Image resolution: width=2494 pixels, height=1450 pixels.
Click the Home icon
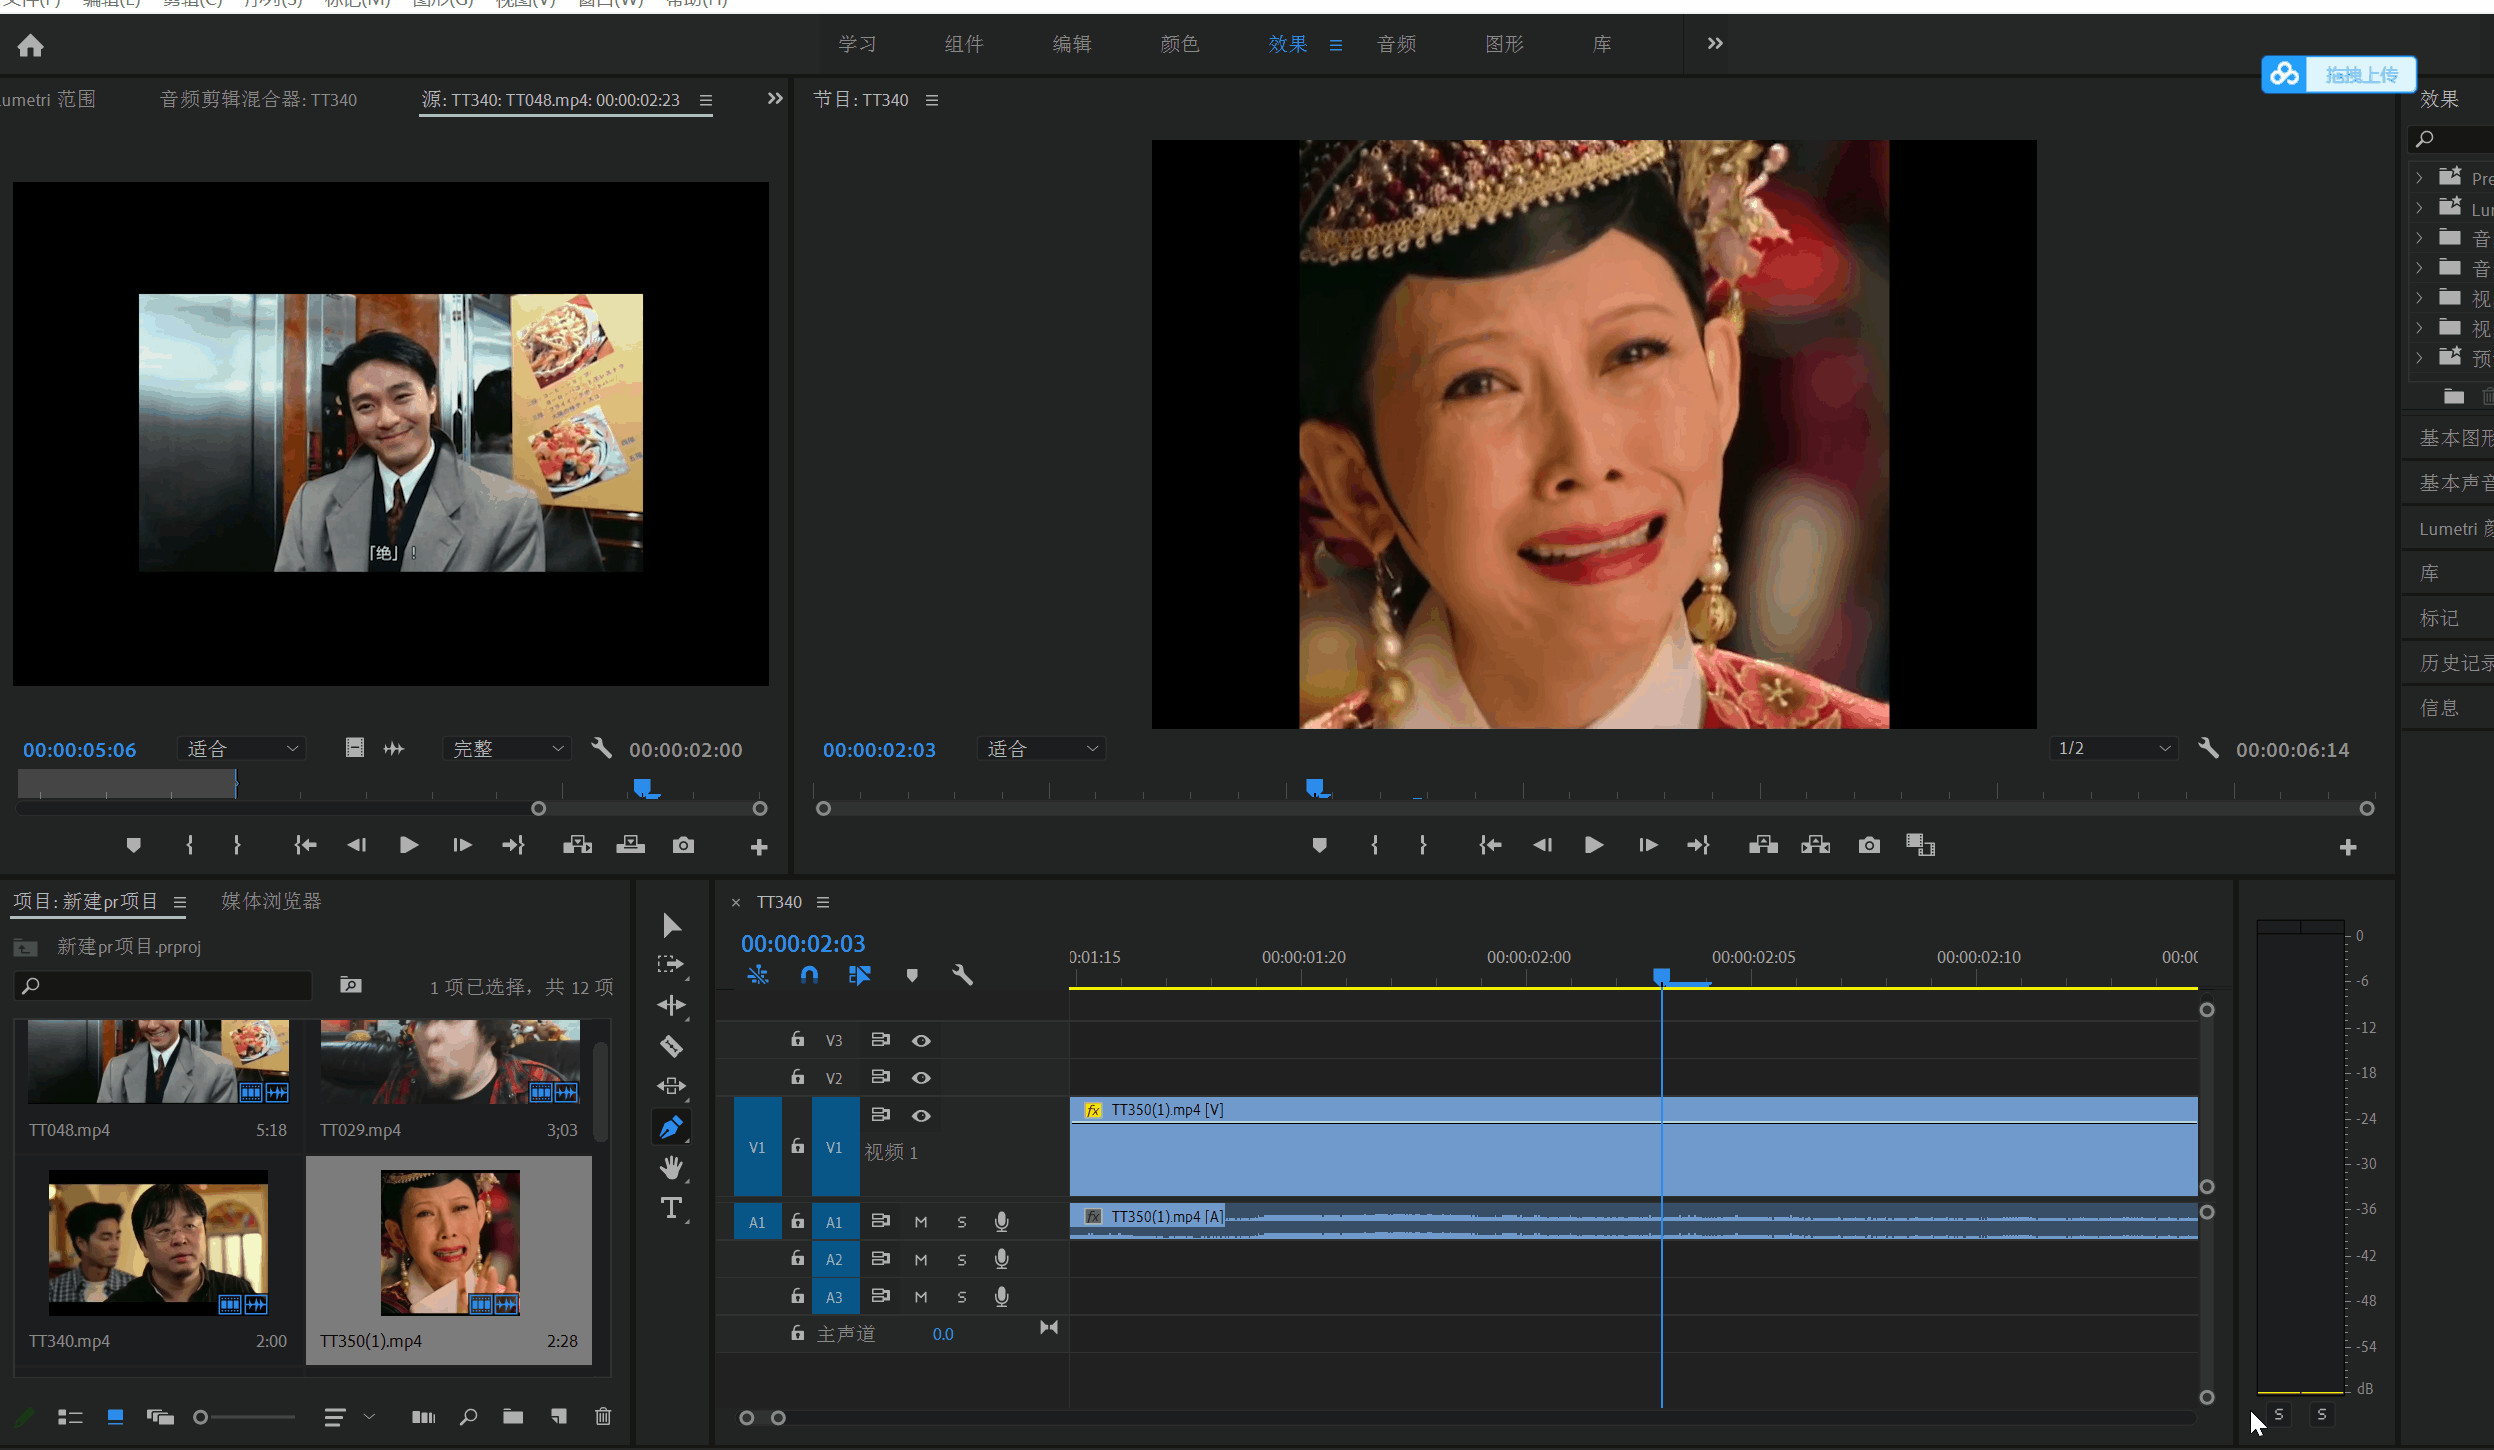coord(31,45)
